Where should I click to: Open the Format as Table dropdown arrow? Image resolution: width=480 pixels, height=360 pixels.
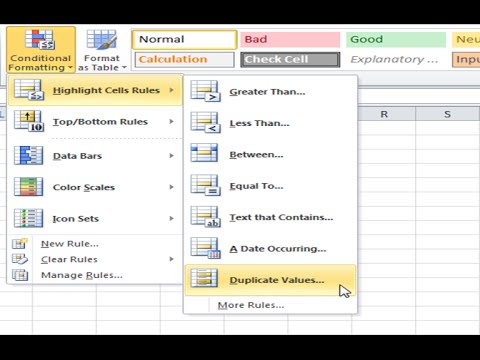[124, 68]
